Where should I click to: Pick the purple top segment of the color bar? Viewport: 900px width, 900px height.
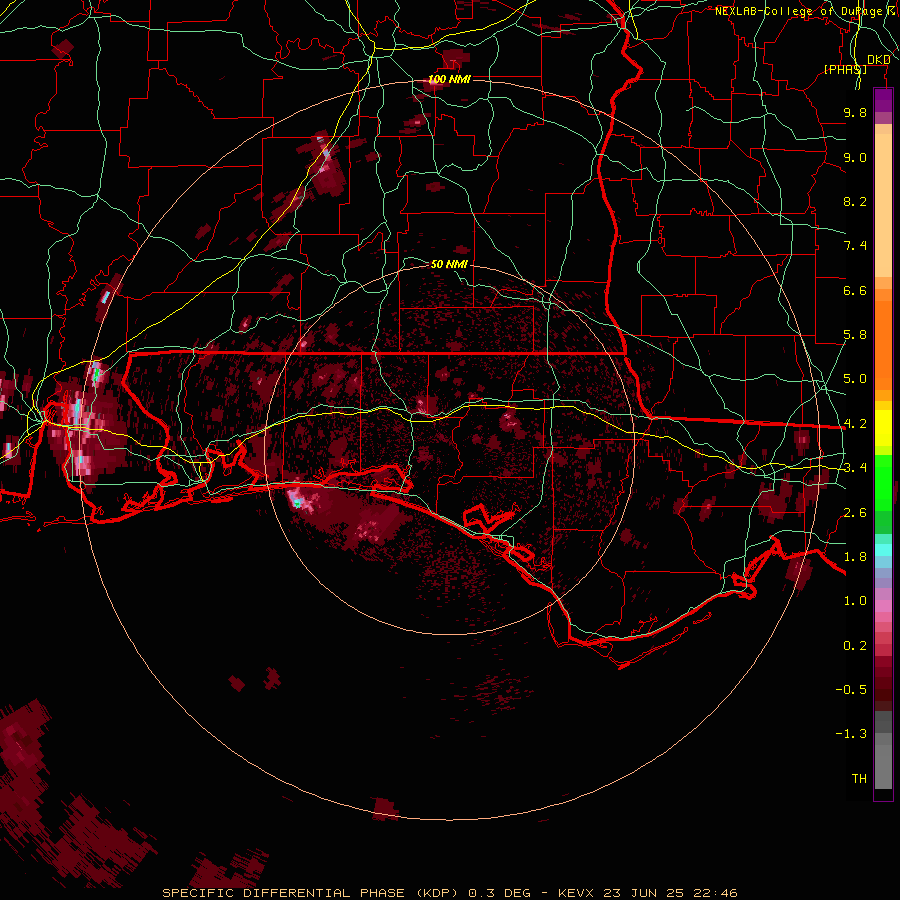click(883, 100)
